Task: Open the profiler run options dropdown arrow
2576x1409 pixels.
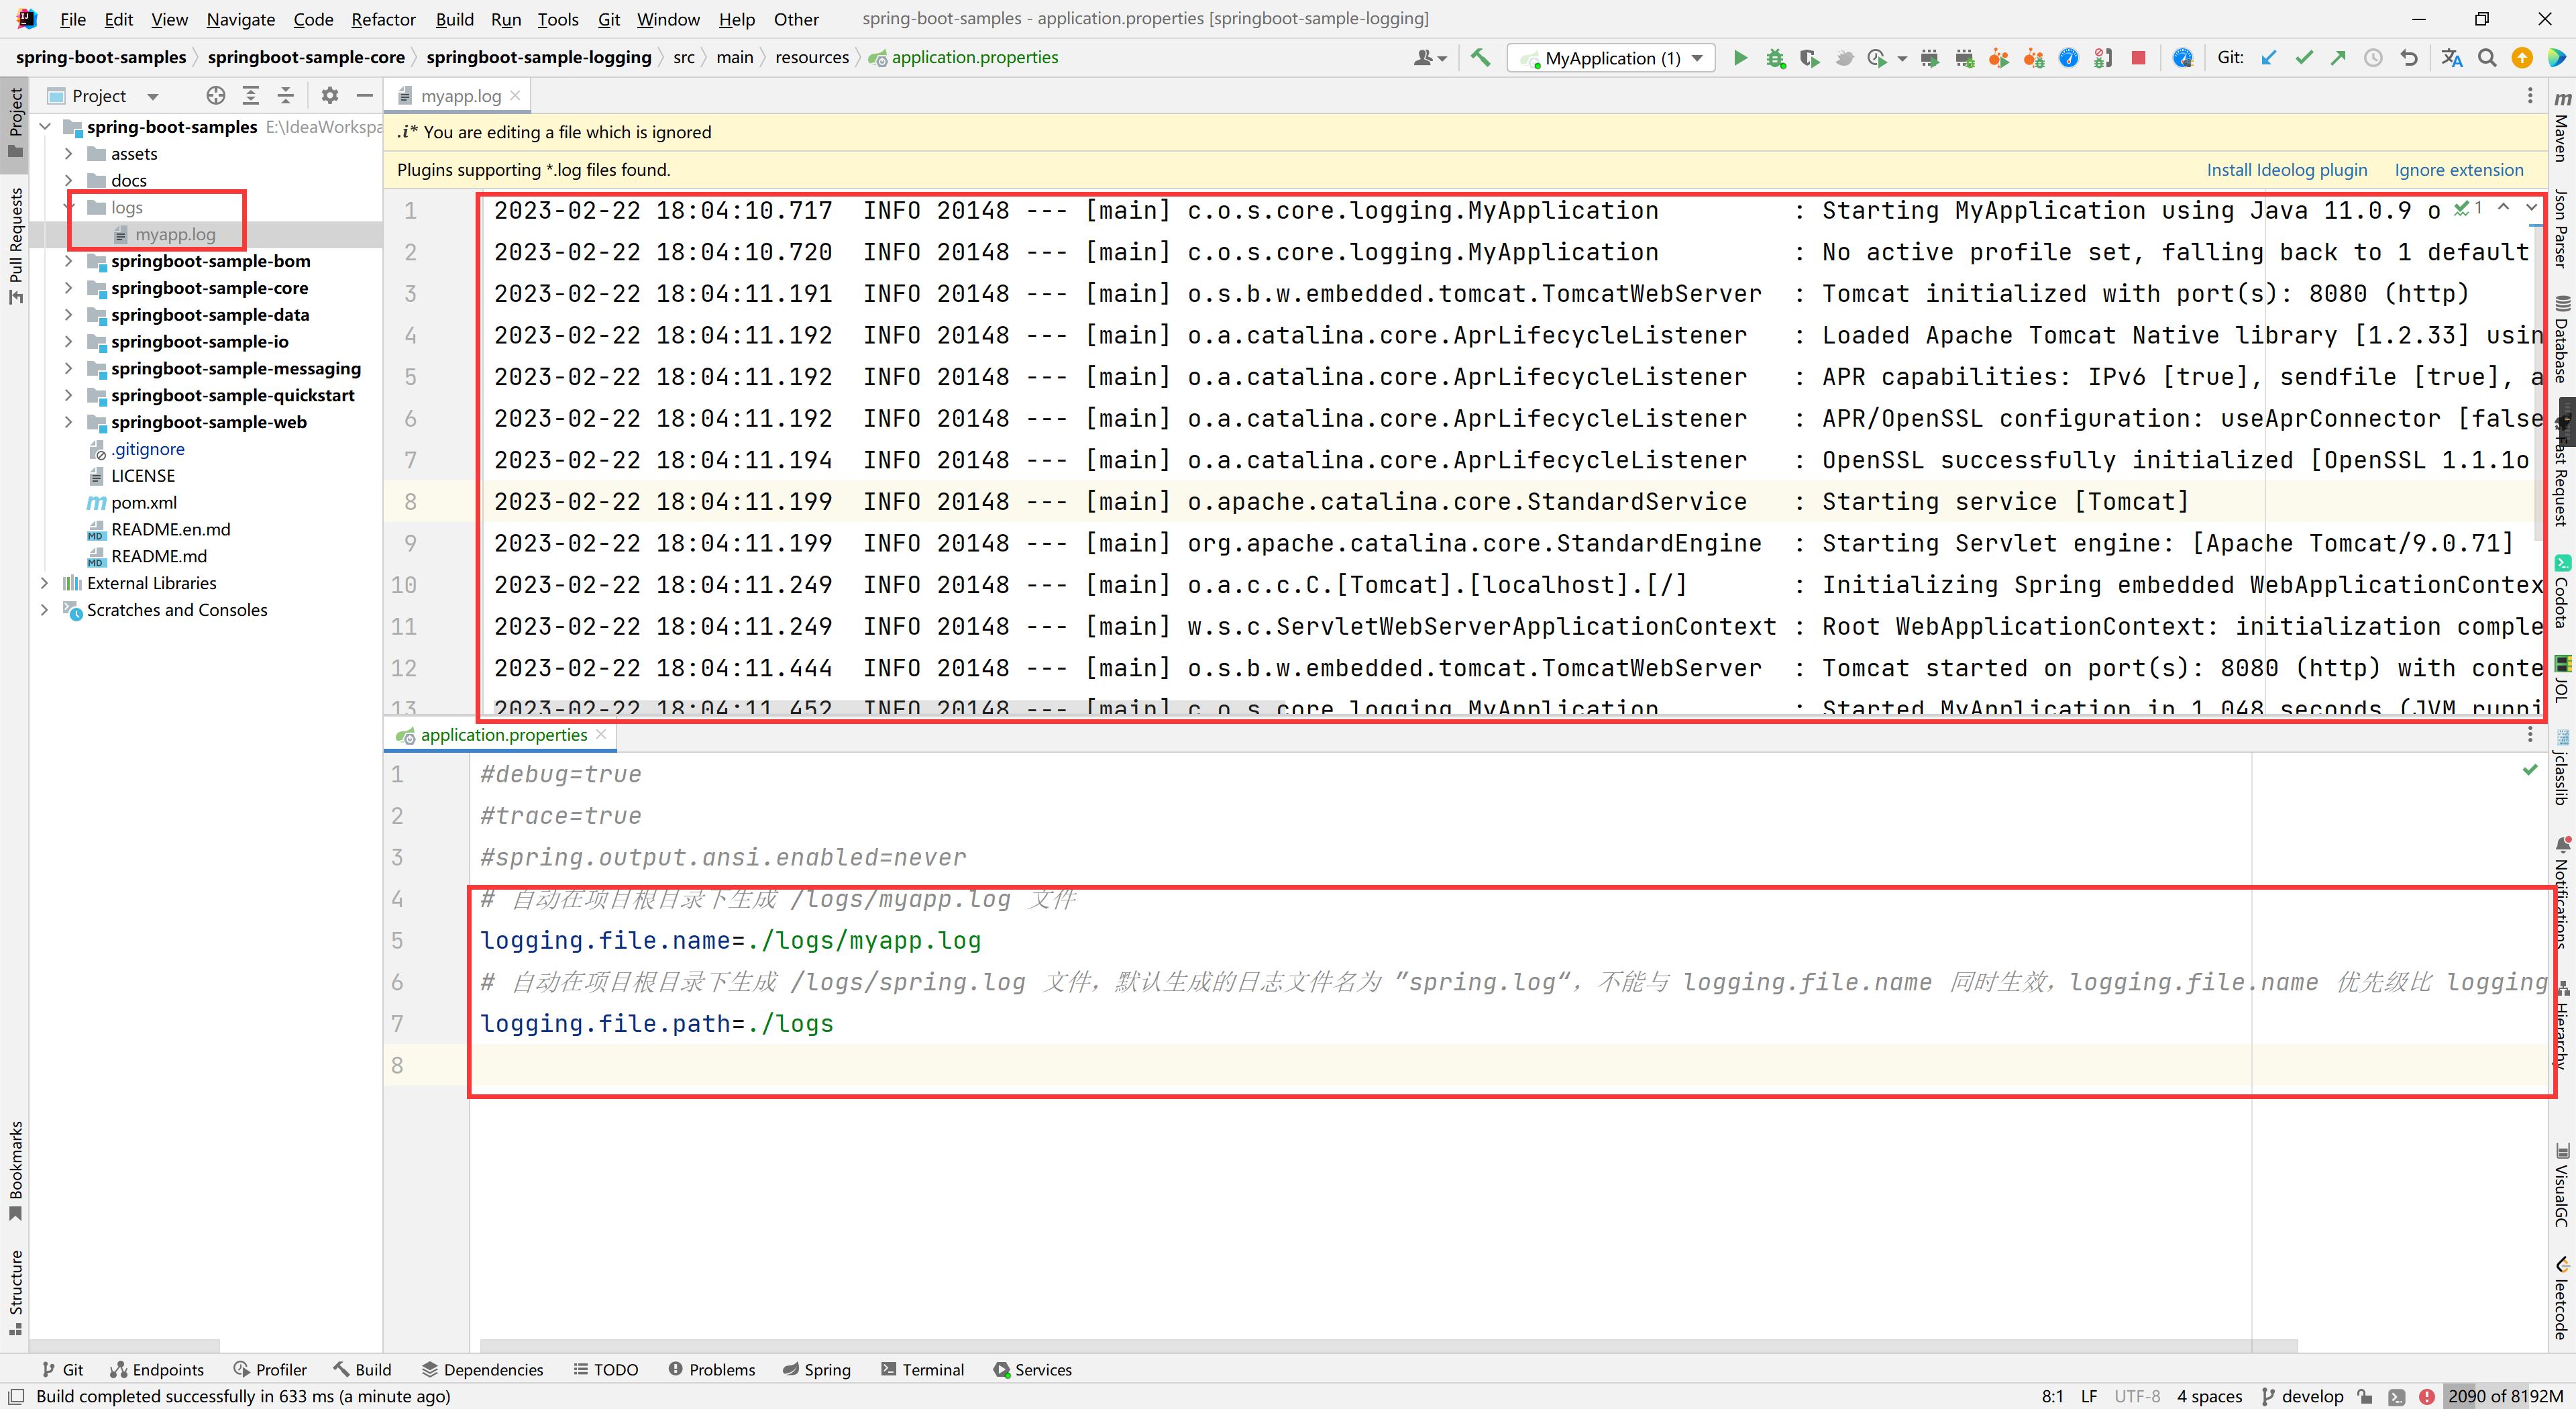Action: point(1901,58)
